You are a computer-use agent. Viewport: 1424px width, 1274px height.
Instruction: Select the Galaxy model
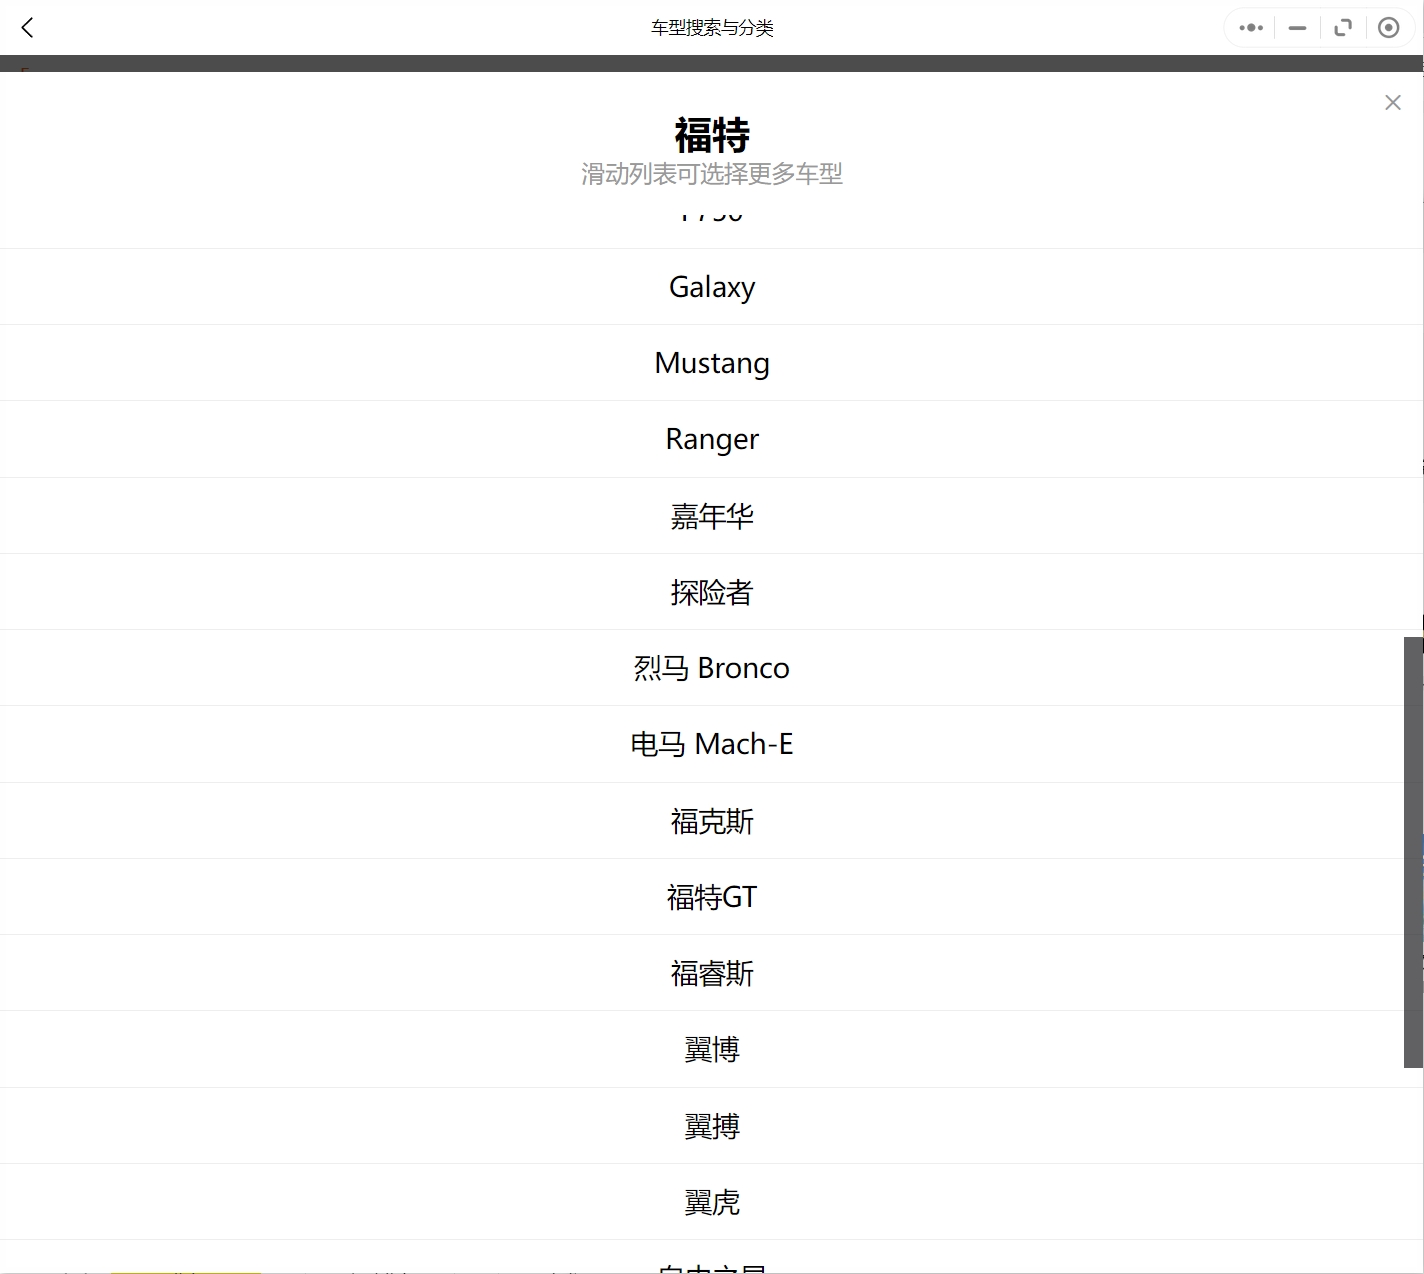712,287
